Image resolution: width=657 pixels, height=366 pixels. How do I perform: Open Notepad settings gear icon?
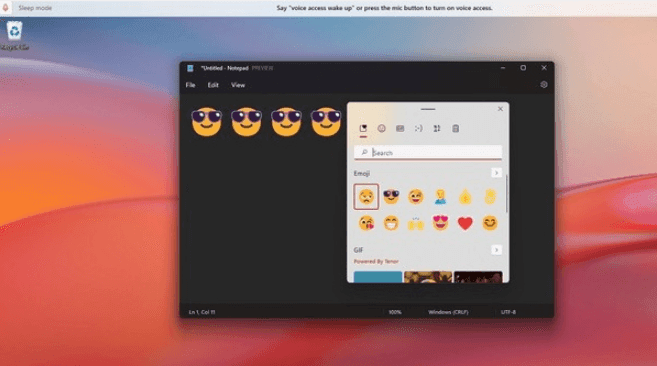pyautogui.click(x=544, y=85)
